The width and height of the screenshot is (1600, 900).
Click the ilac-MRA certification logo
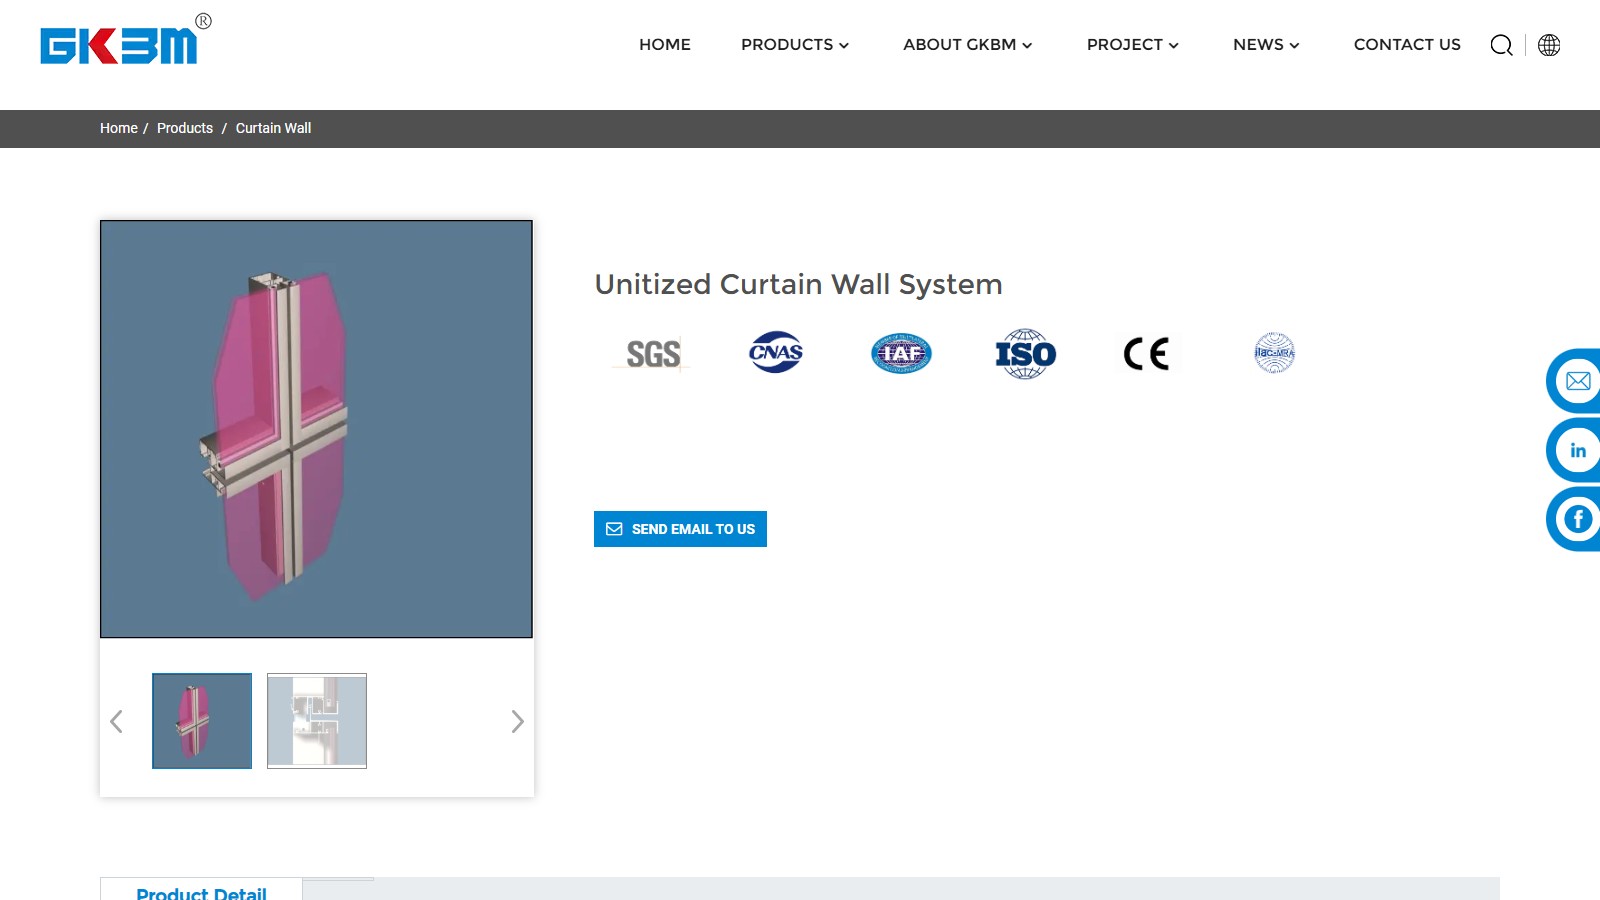(x=1274, y=353)
